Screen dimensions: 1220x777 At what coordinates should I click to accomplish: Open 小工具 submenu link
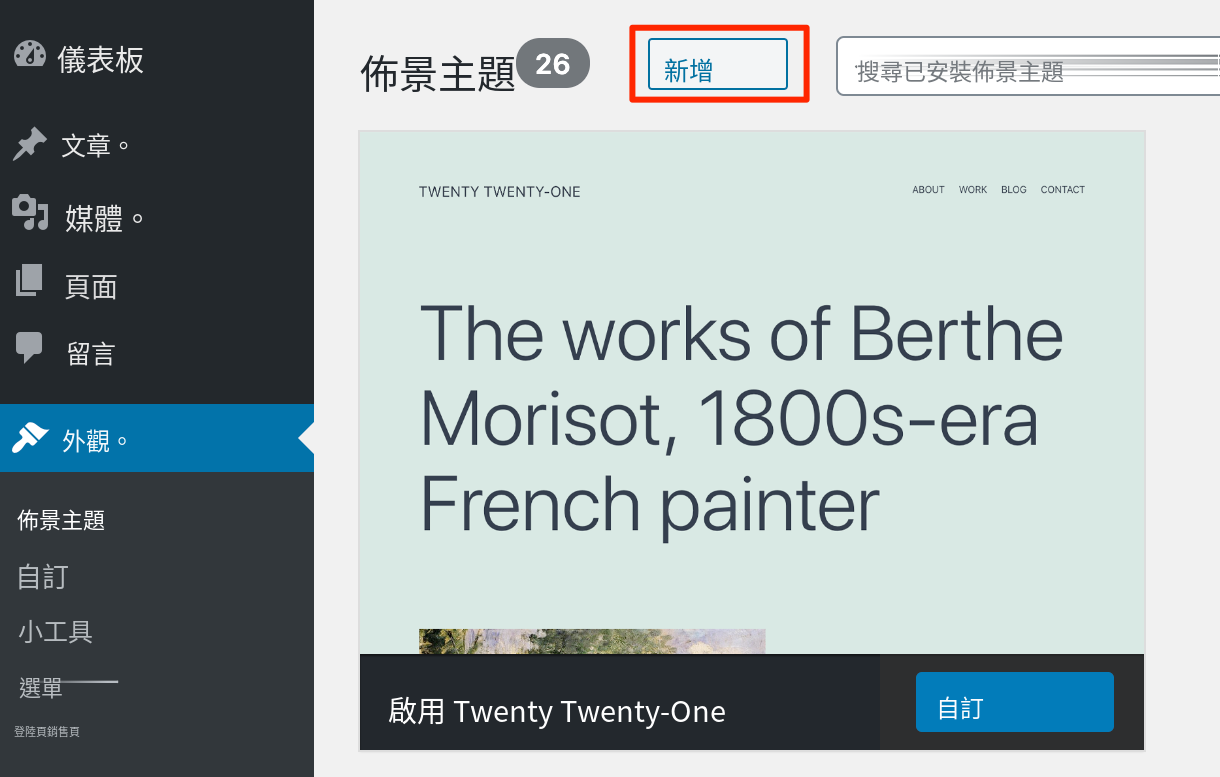(55, 632)
